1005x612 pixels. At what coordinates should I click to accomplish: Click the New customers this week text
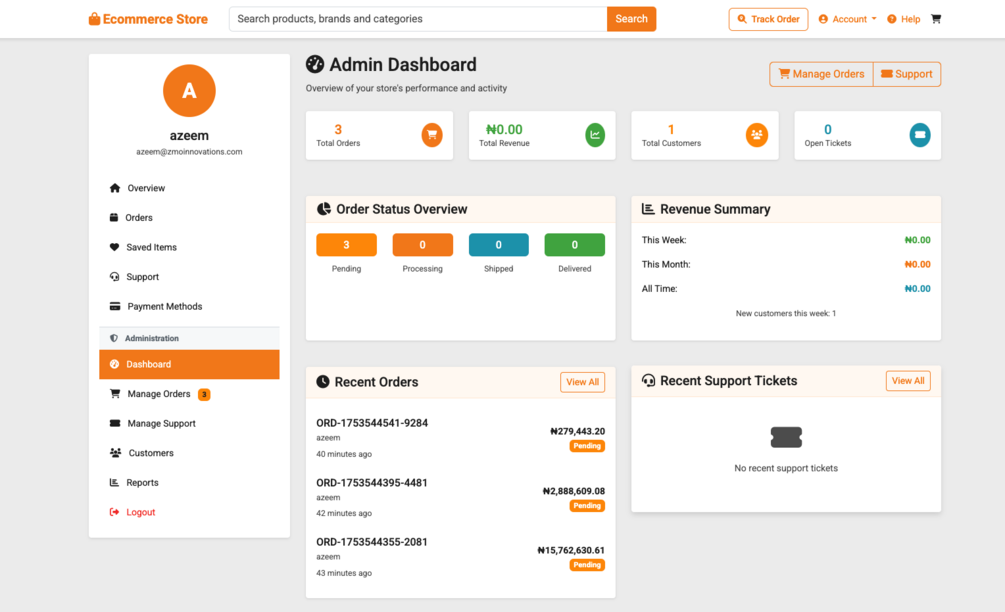[786, 313]
